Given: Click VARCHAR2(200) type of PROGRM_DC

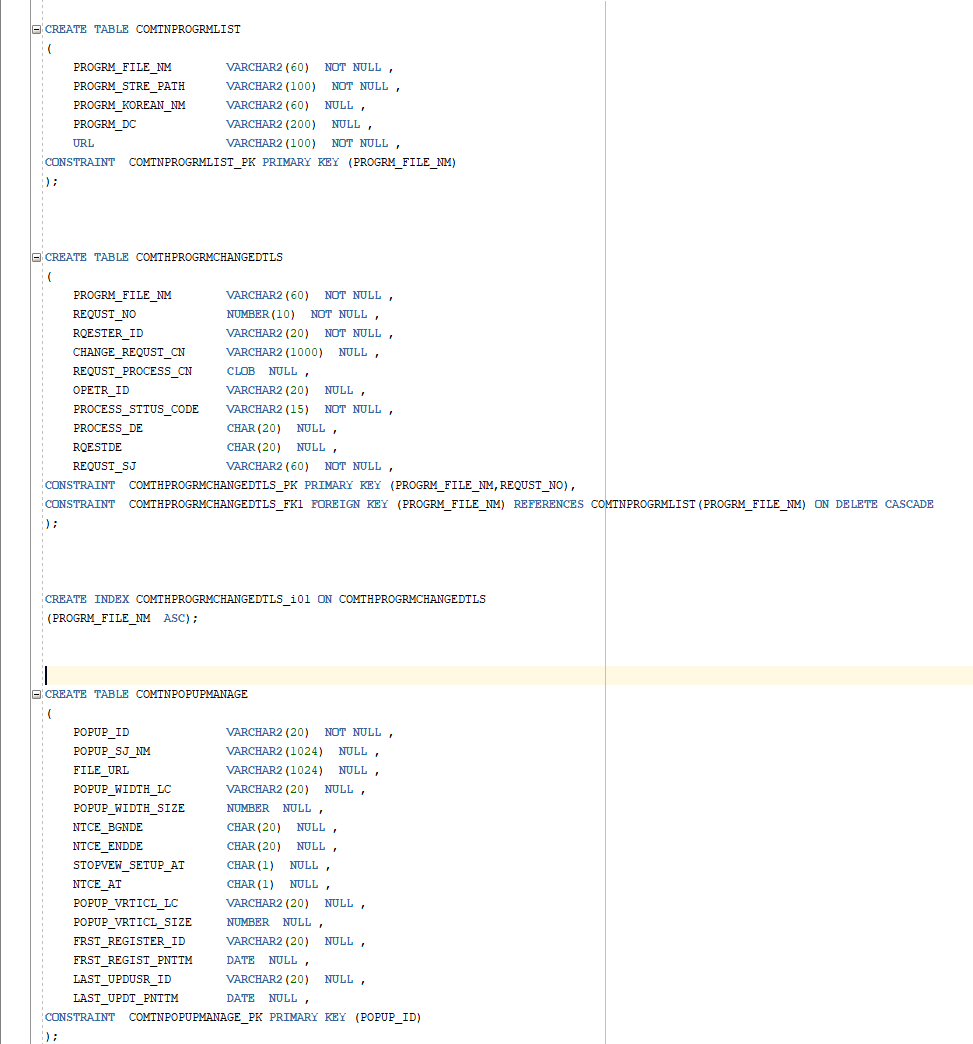Looking at the screenshot, I should 271,124.
